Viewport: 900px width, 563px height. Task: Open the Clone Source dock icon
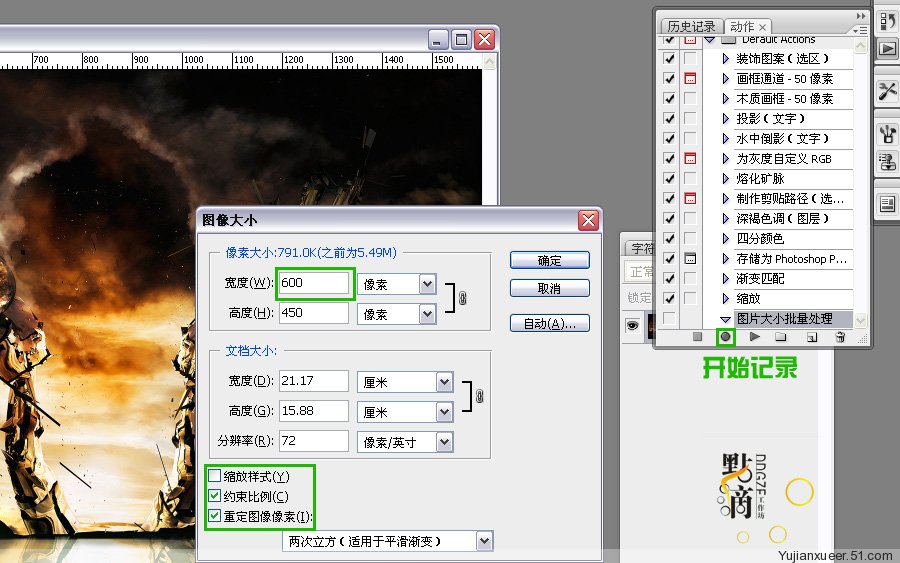(887, 161)
